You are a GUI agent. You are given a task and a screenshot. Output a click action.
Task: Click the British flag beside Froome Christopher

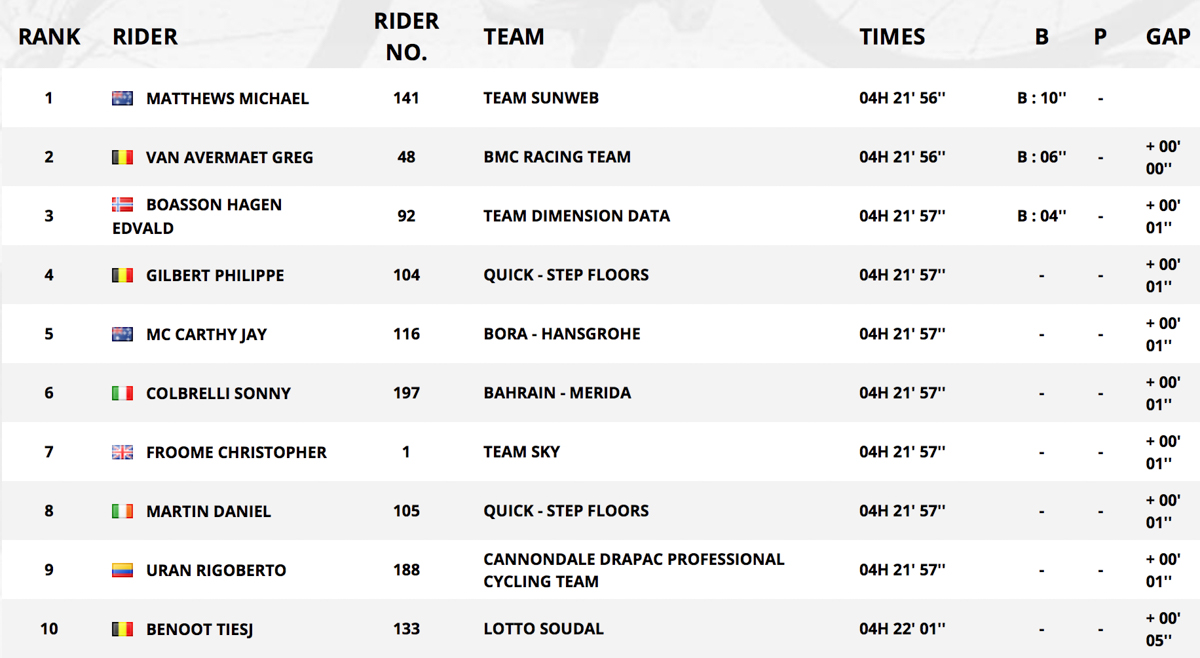click(x=122, y=452)
